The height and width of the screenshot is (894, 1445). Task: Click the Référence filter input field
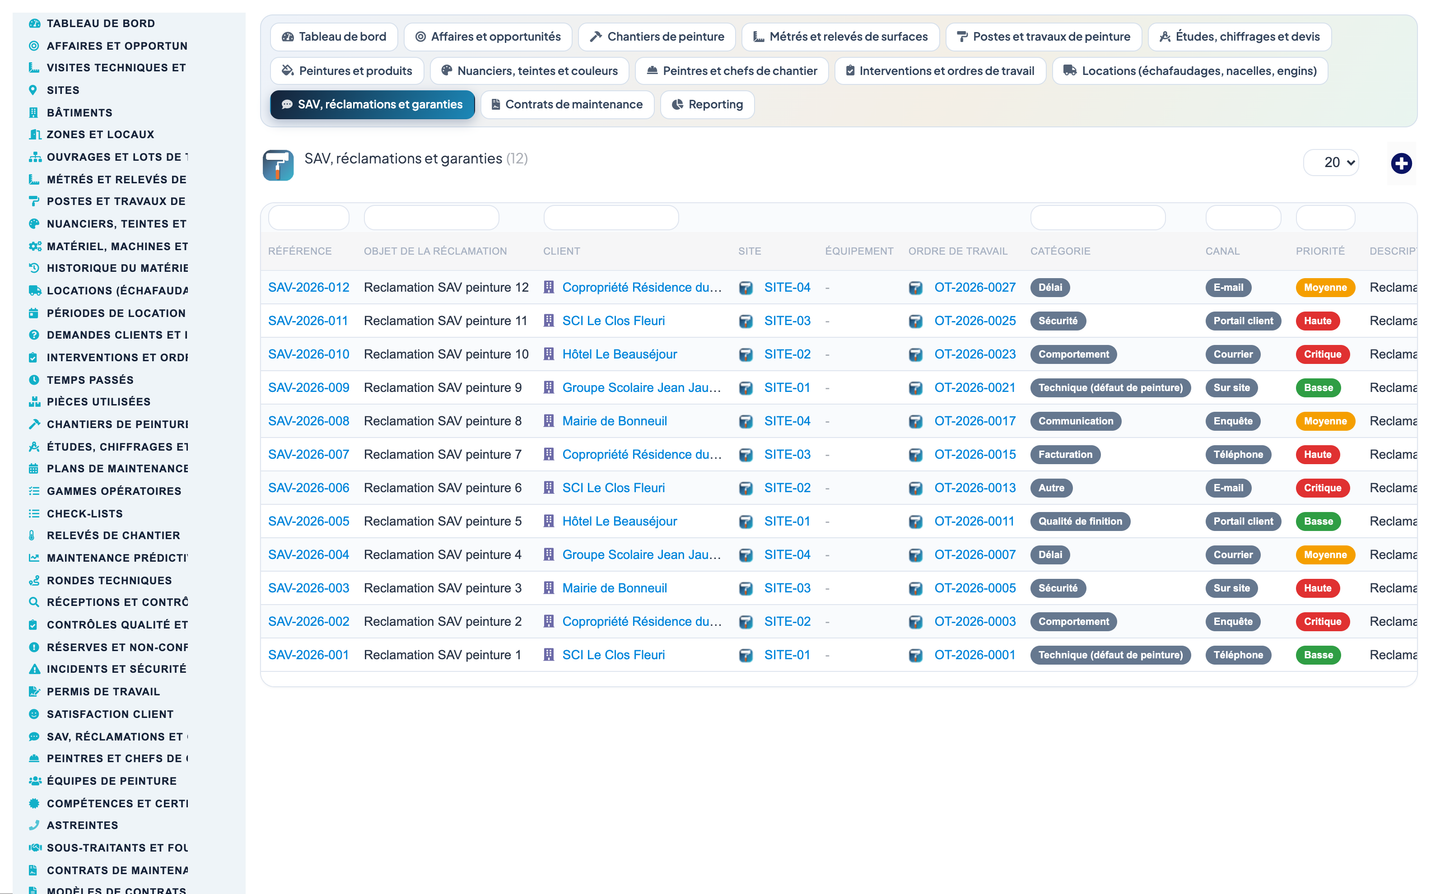(x=309, y=217)
